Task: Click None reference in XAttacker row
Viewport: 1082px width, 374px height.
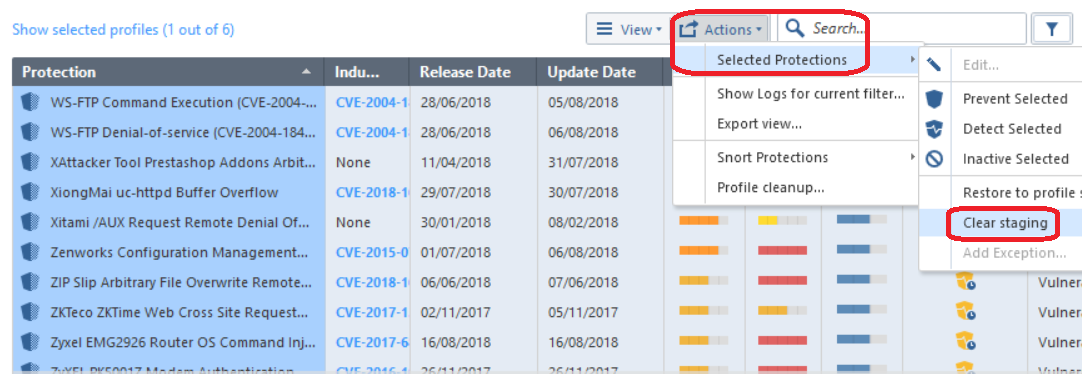Action: (x=353, y=163)
